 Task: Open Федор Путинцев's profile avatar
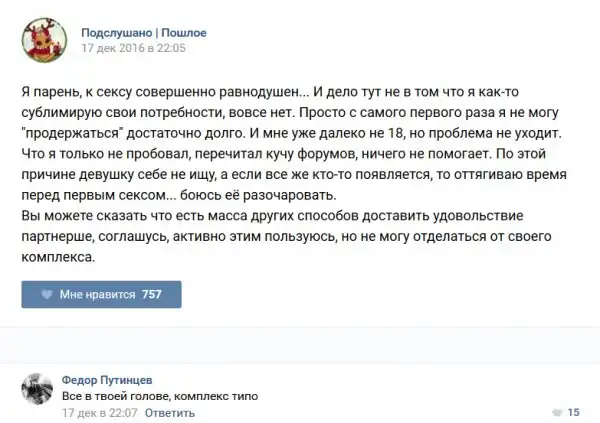38,390
